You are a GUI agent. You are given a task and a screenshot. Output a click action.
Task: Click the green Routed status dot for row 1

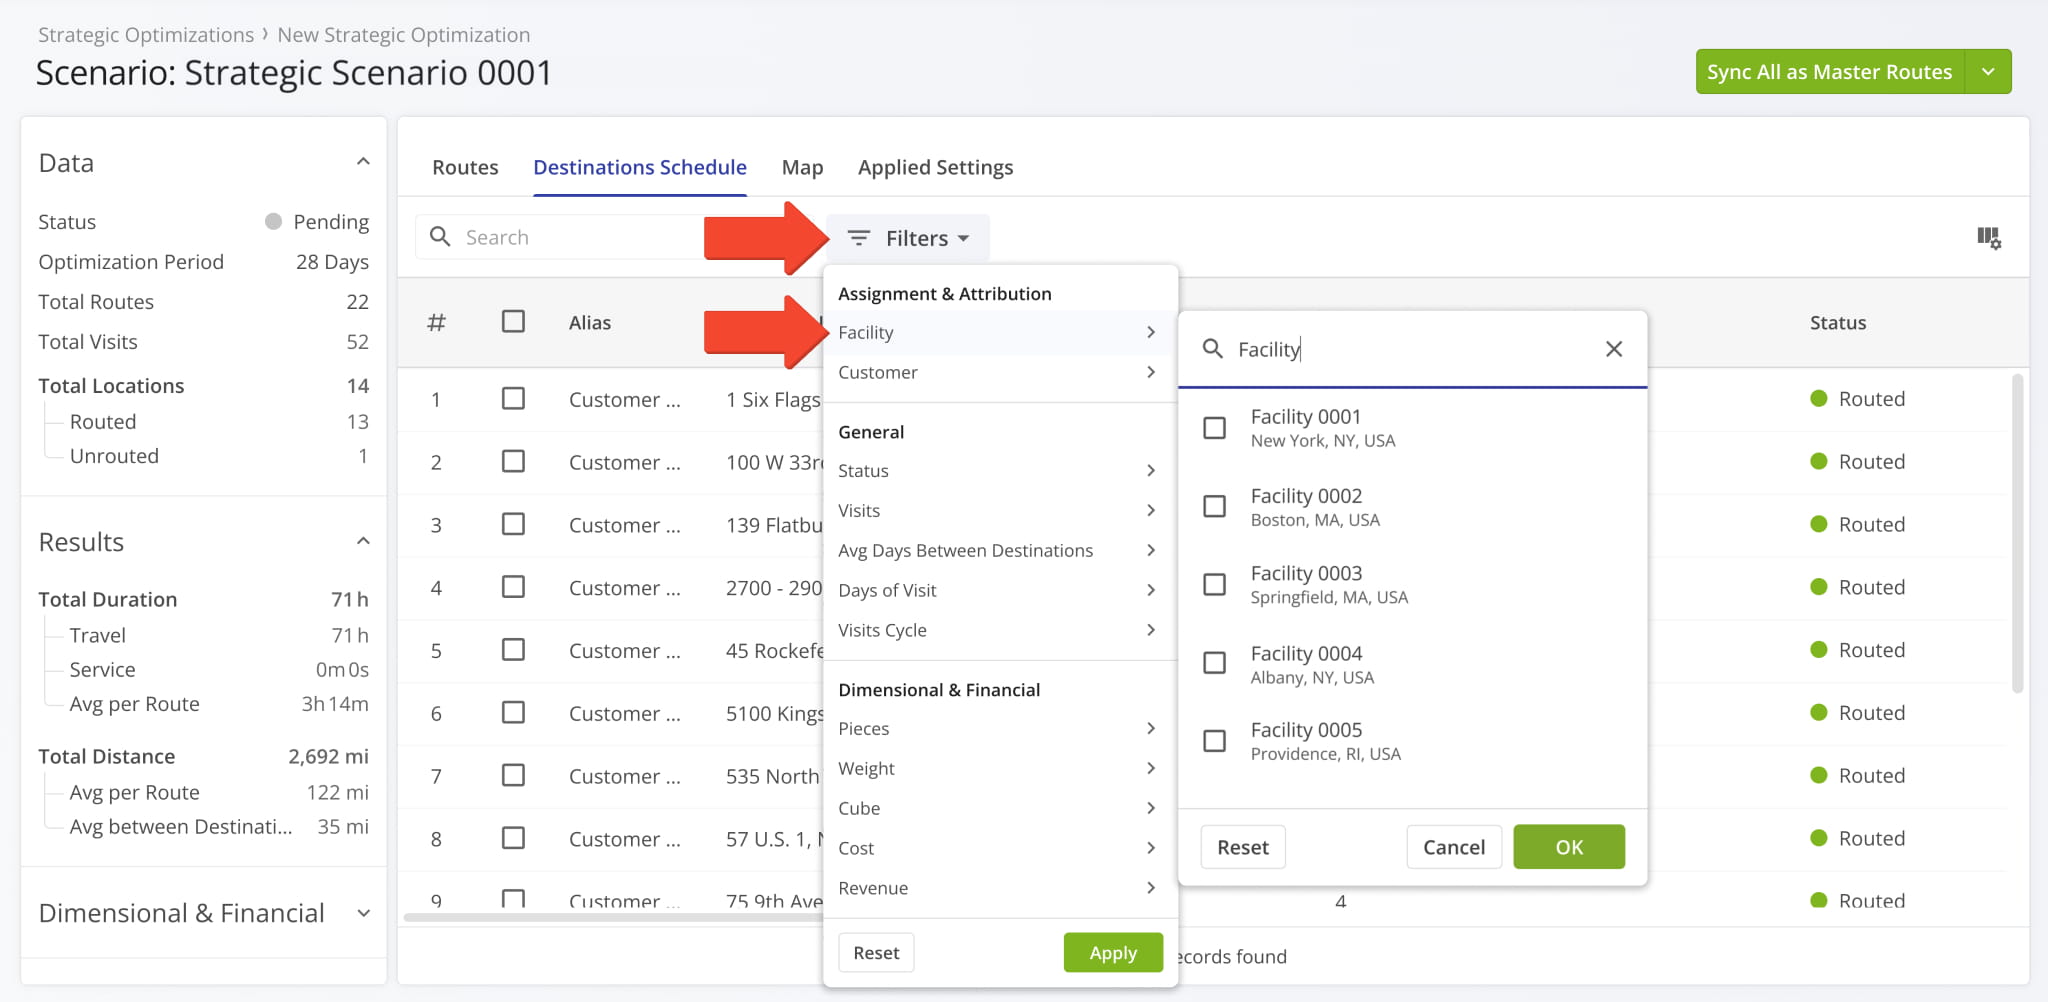click(x=1817, y=398)
